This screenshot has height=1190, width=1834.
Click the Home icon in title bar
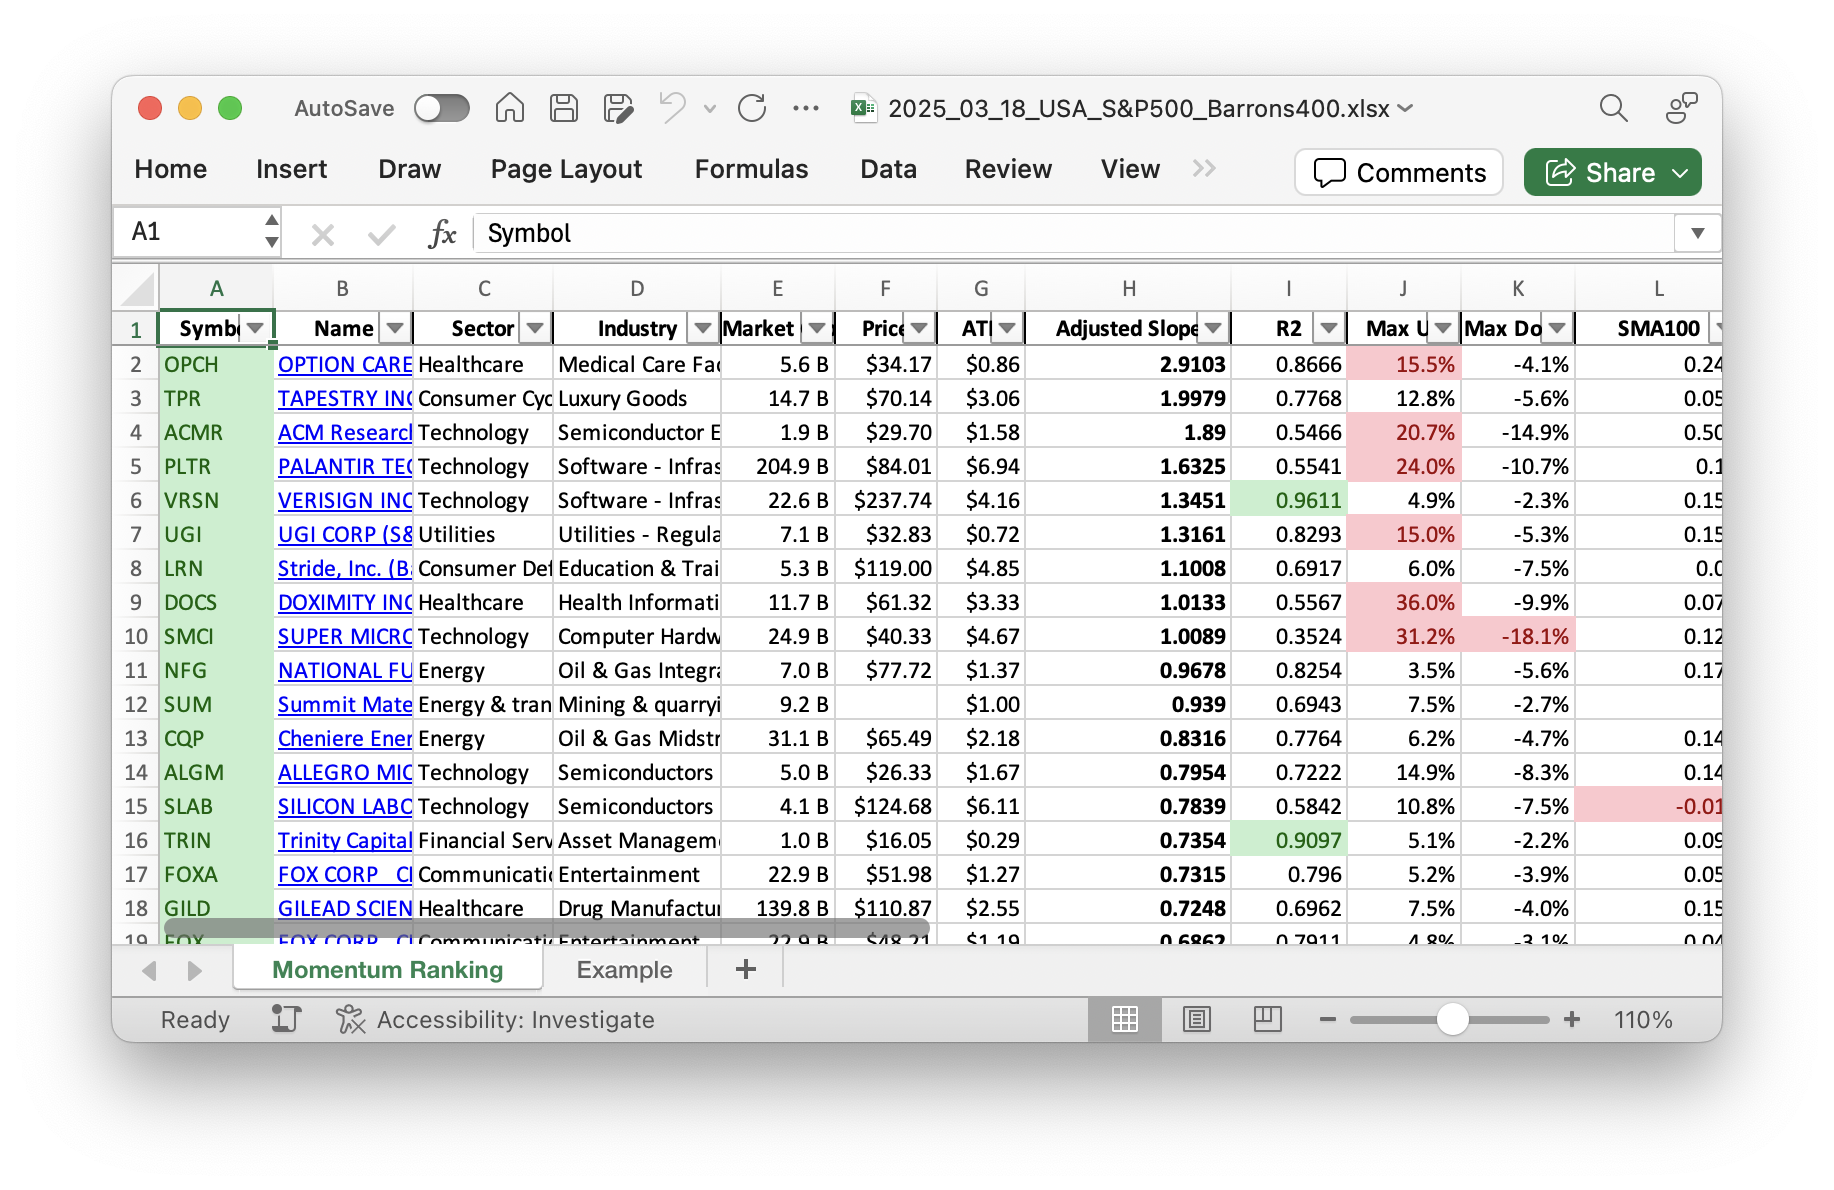click(x=509, y=108)
